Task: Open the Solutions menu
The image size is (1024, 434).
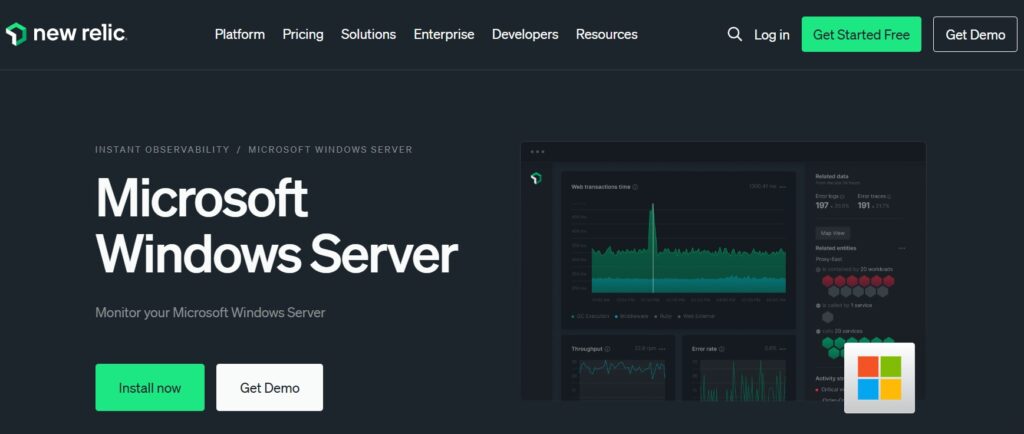Action: pyautogui.click(x=368, y=34)
